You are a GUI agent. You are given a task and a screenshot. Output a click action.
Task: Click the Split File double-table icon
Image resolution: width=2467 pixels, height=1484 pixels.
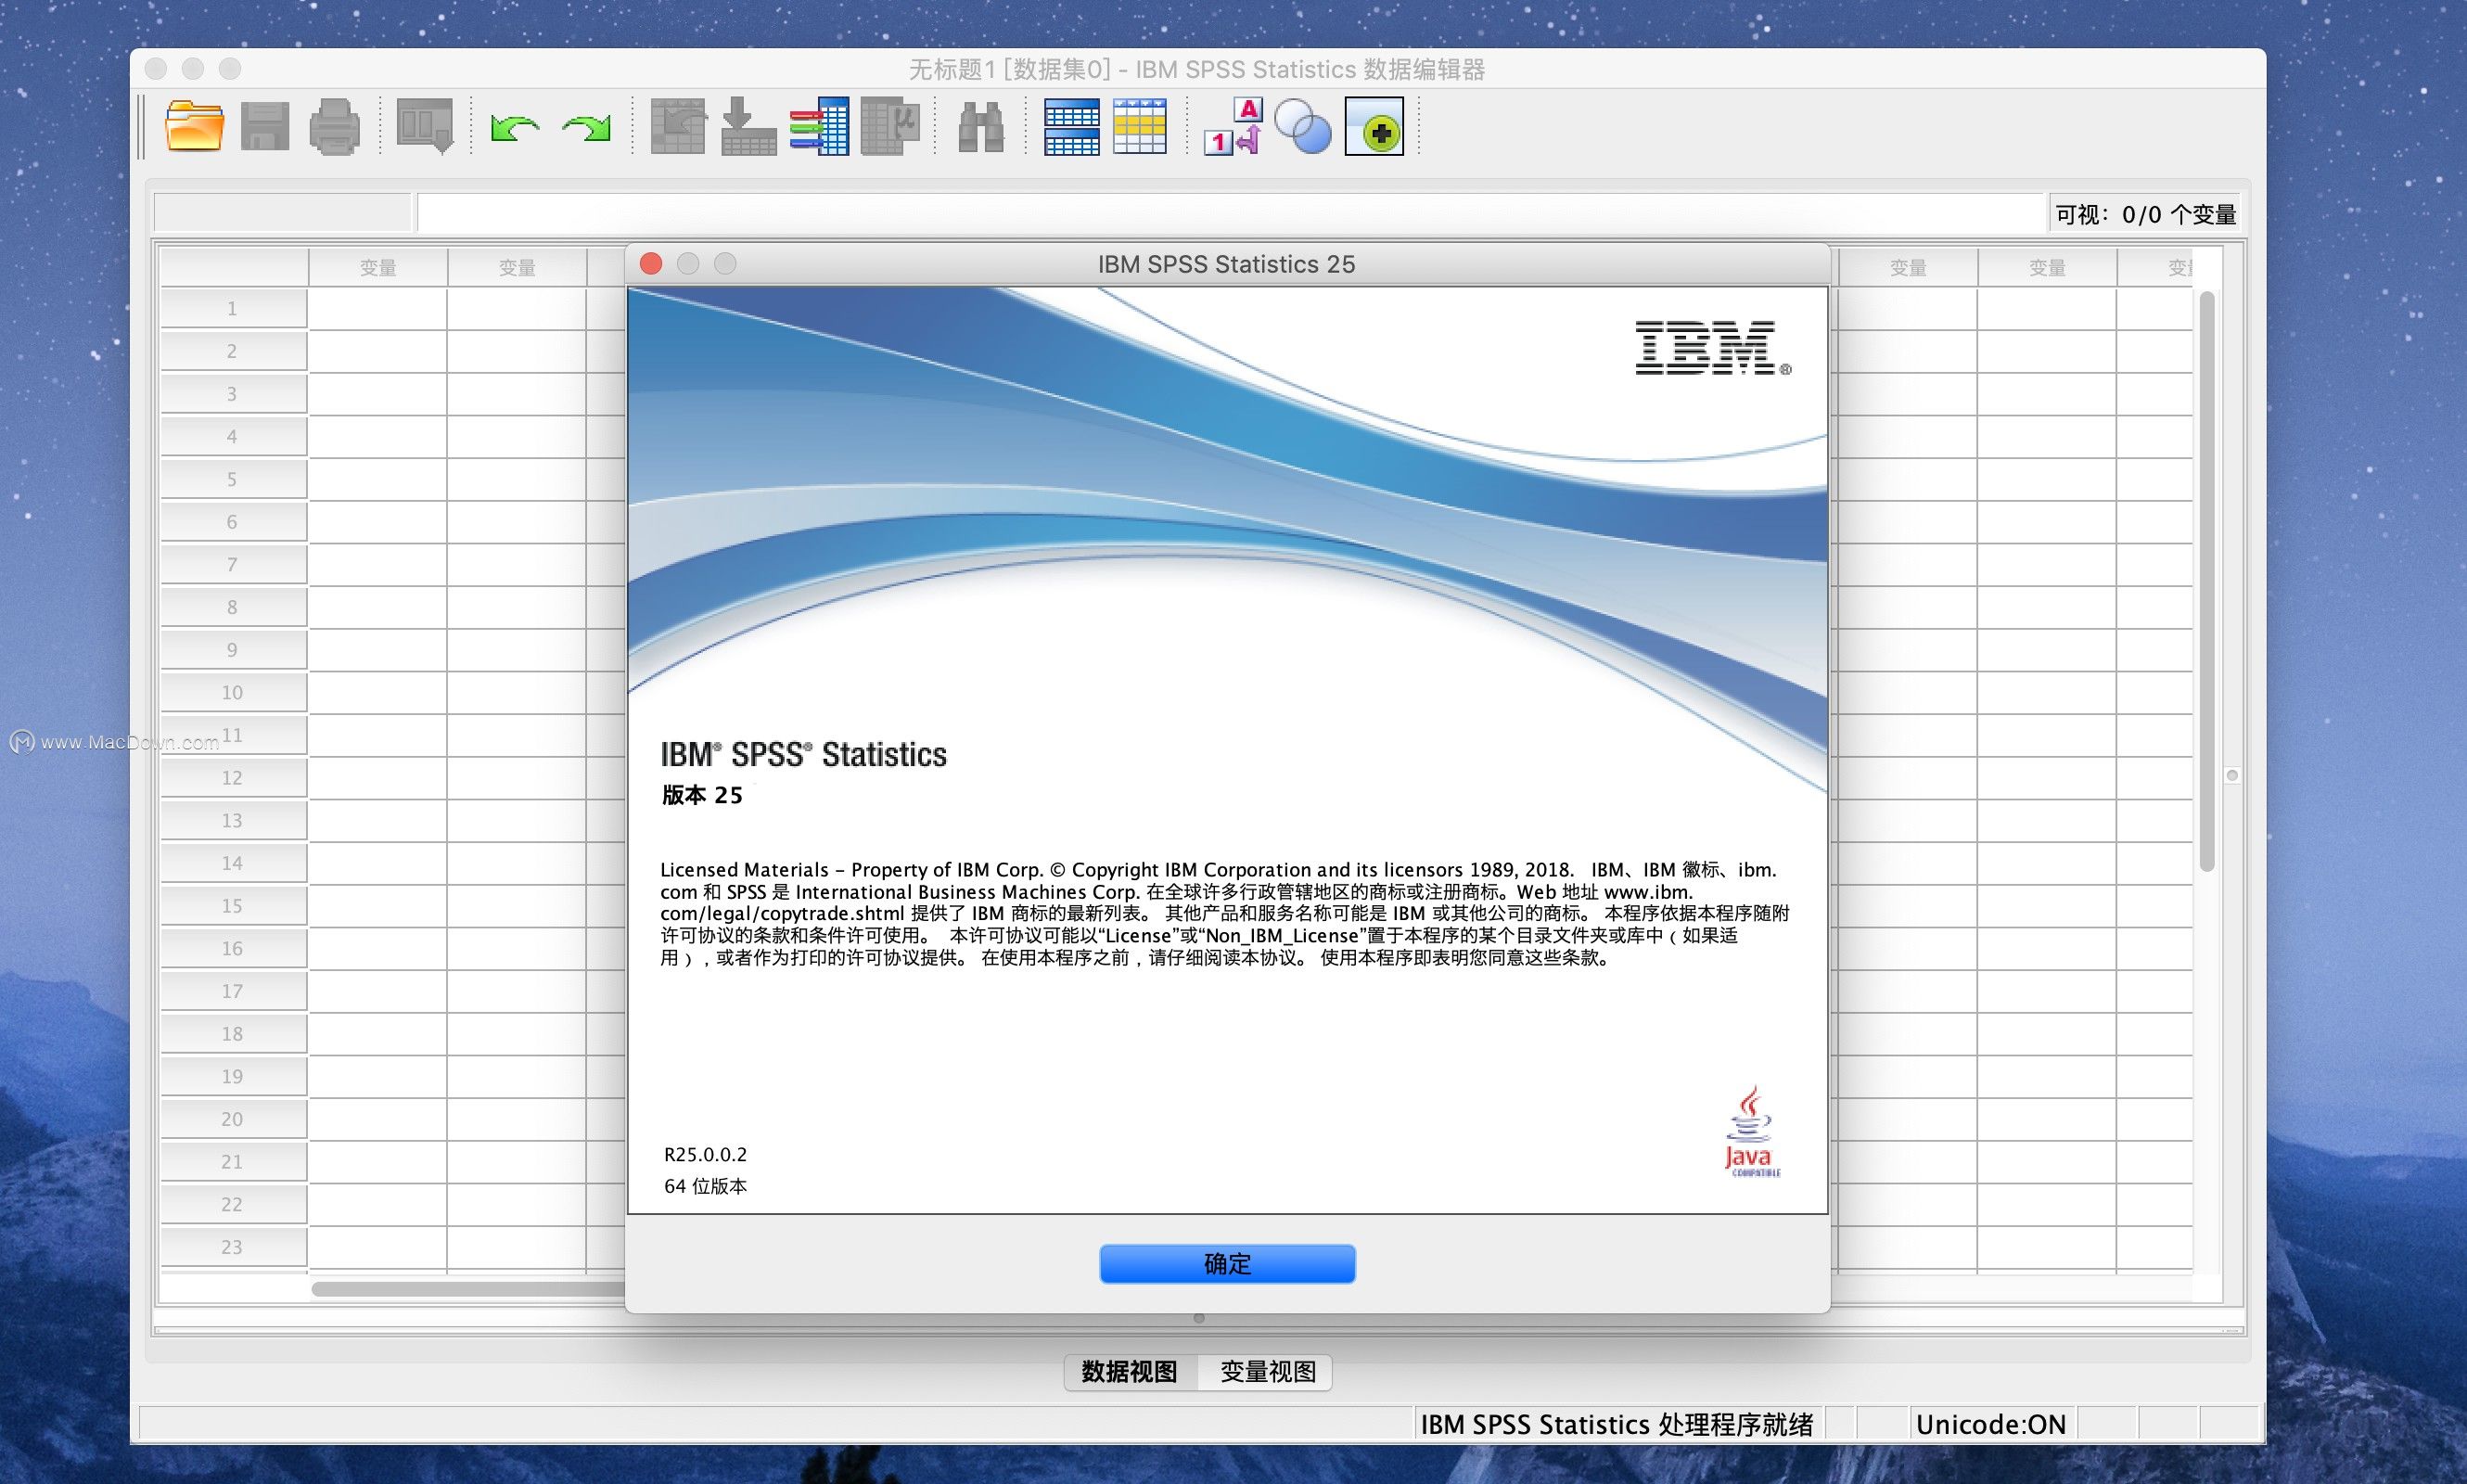click(x=1072, y=127)
